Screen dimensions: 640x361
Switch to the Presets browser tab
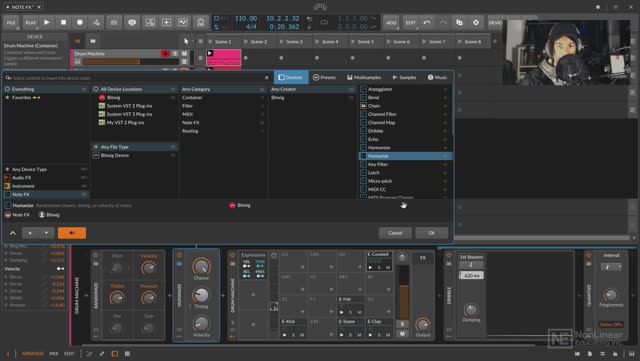324,77
